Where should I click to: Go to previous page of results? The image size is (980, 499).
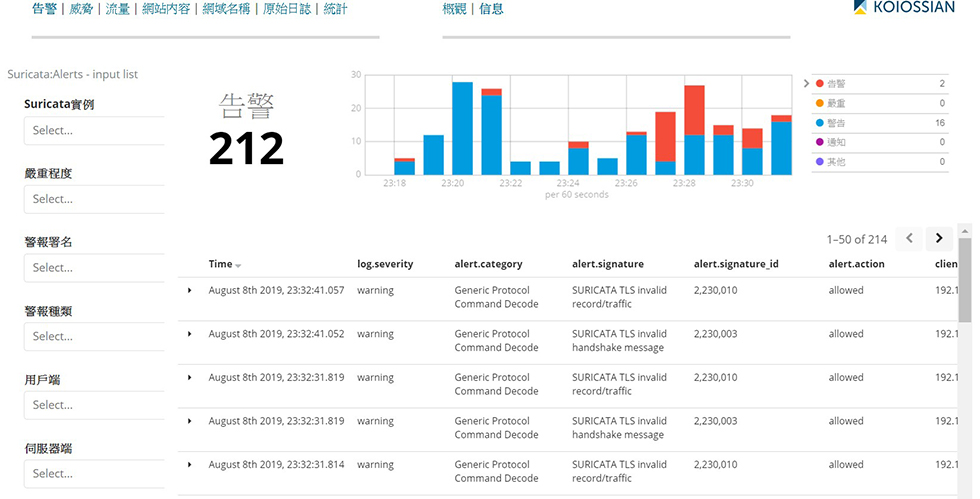point(909,238)
